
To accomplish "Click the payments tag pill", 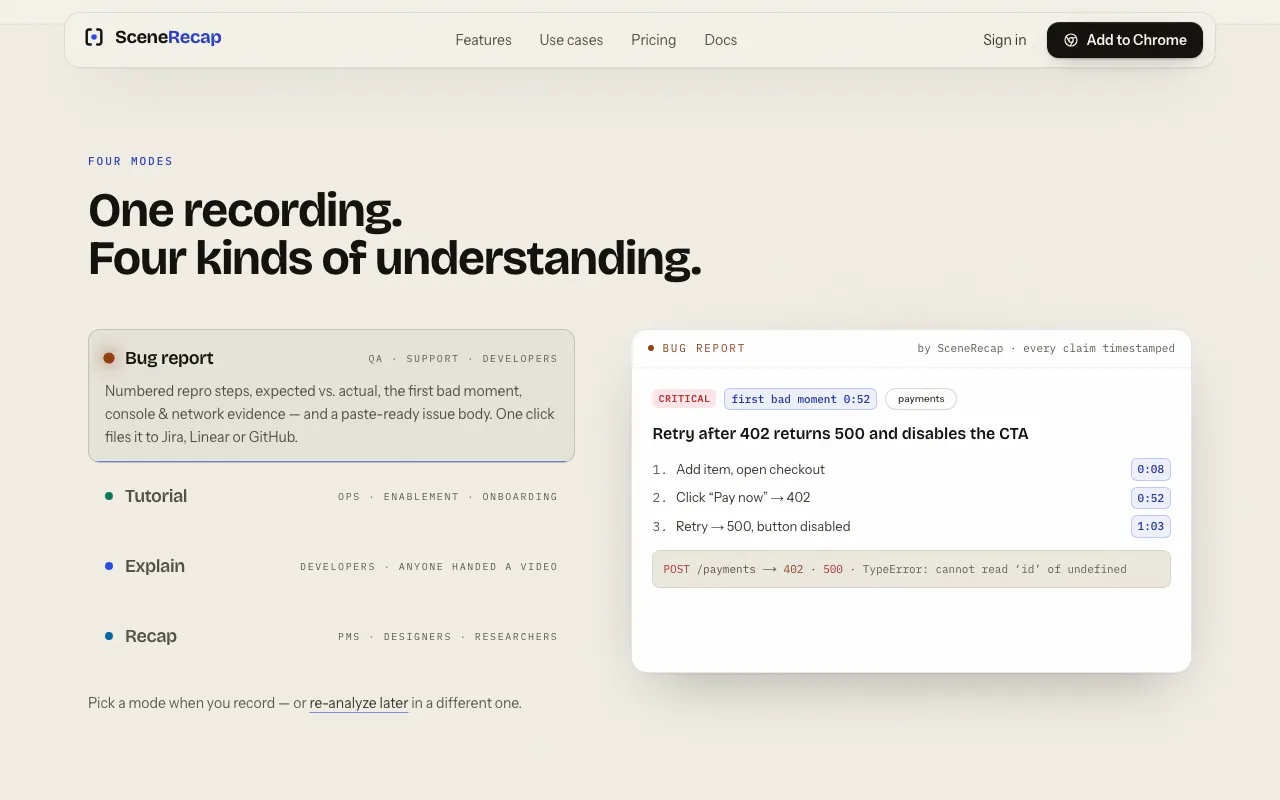I will [x=921, y=399].
